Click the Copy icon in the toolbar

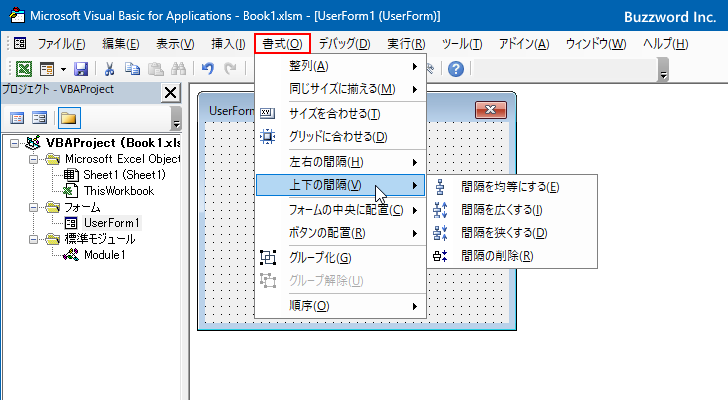point(132,69)
